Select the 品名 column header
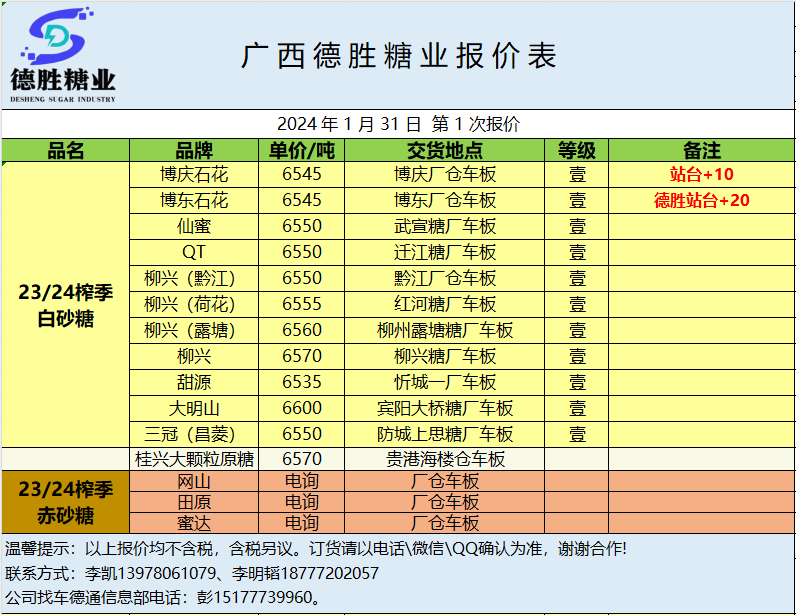796x615 pixels. coord(66,151)
